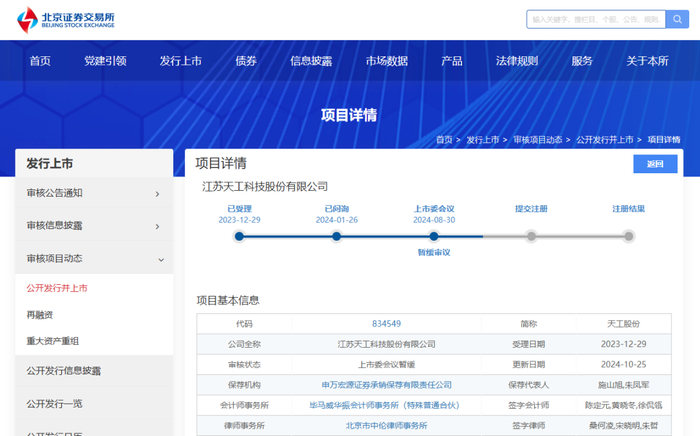Expand the 审核公告通知 sidebar section
The width and height of the screenshot is (700, 436).
point(94,193)
